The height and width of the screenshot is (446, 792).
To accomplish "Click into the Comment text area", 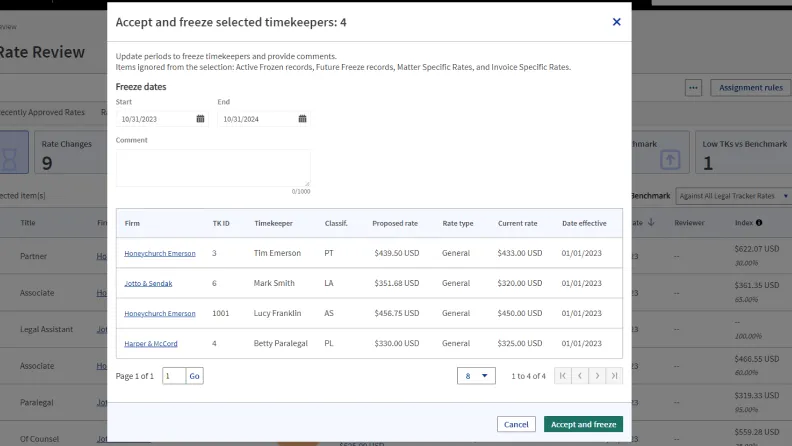I will coord(212,167).
